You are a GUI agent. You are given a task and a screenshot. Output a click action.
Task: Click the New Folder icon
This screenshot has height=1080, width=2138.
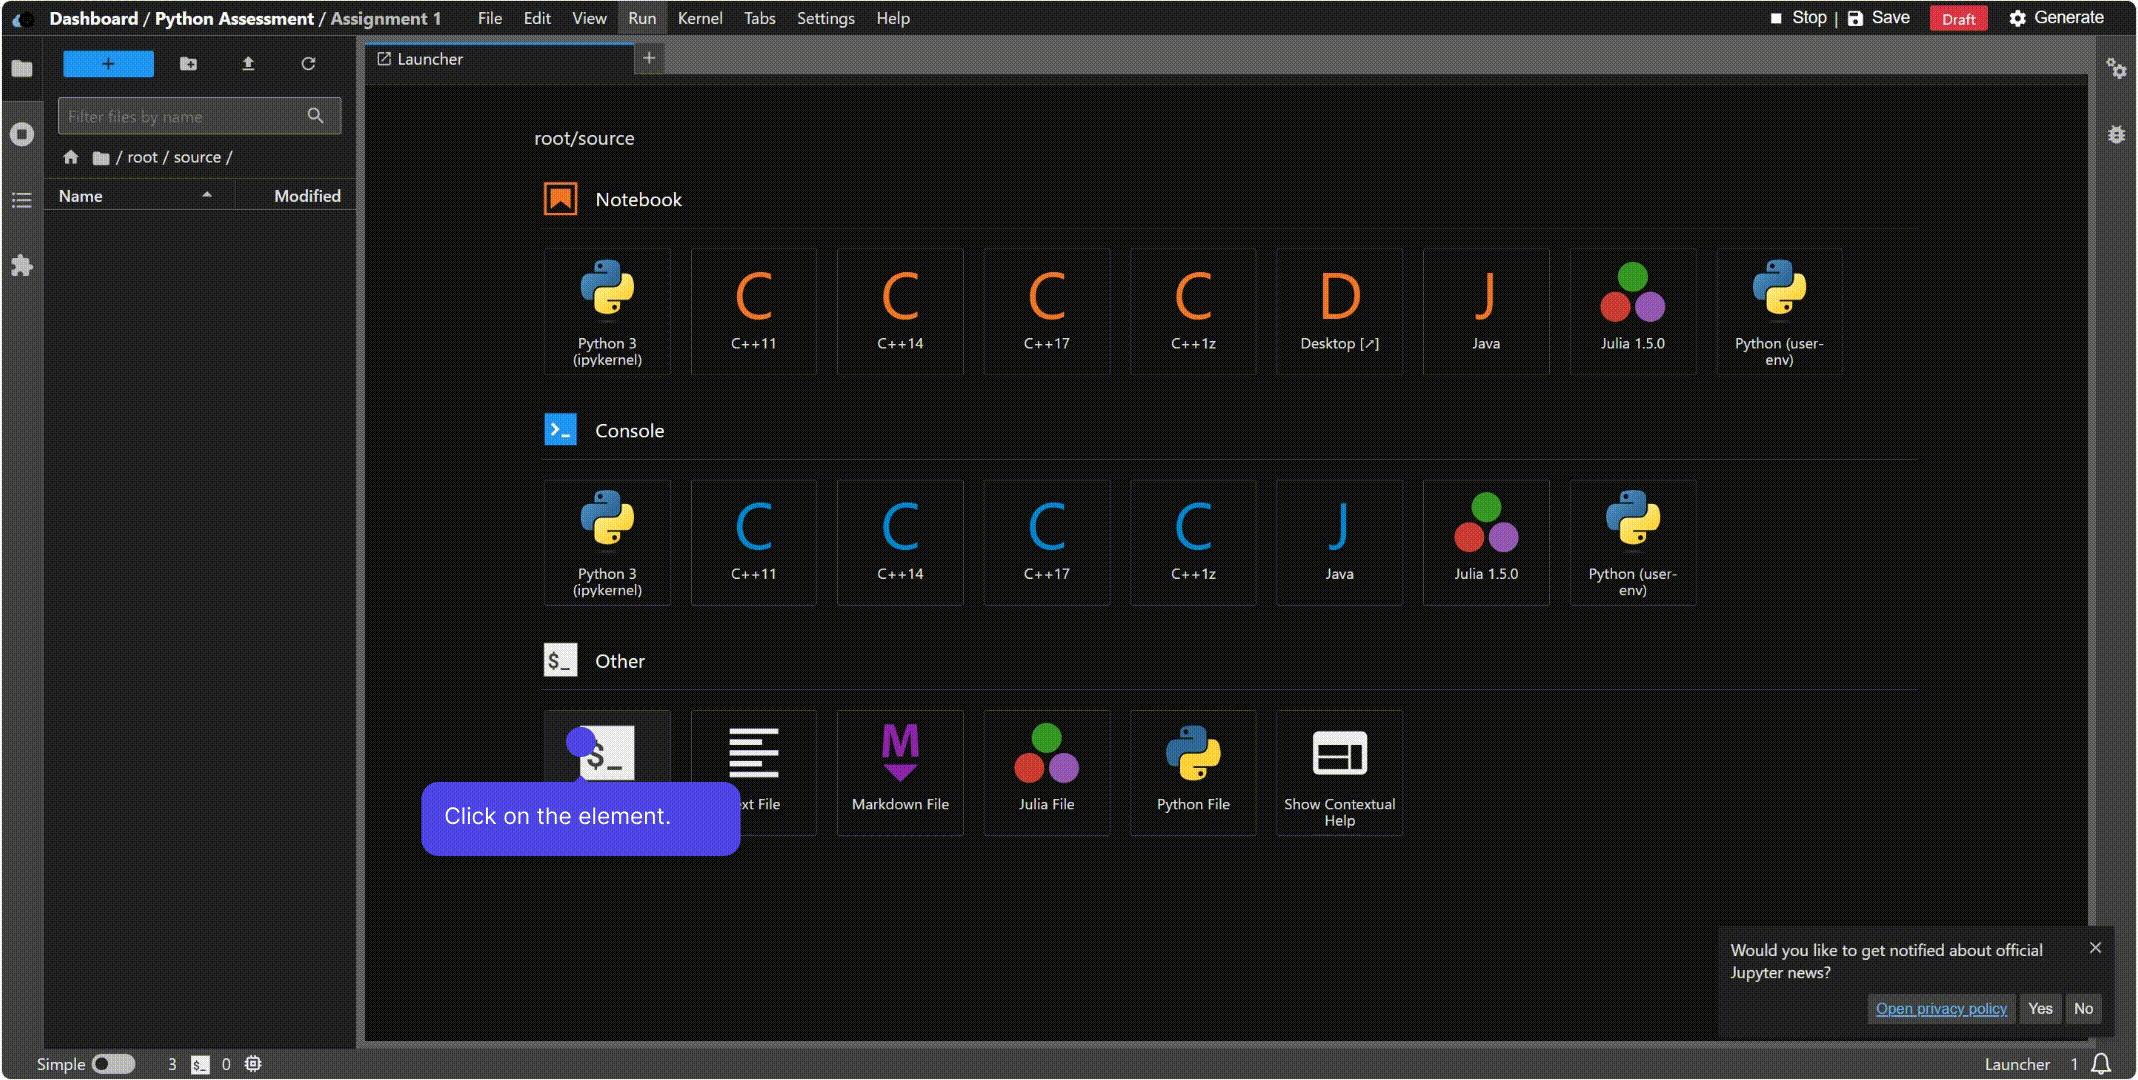coord(188,64)
